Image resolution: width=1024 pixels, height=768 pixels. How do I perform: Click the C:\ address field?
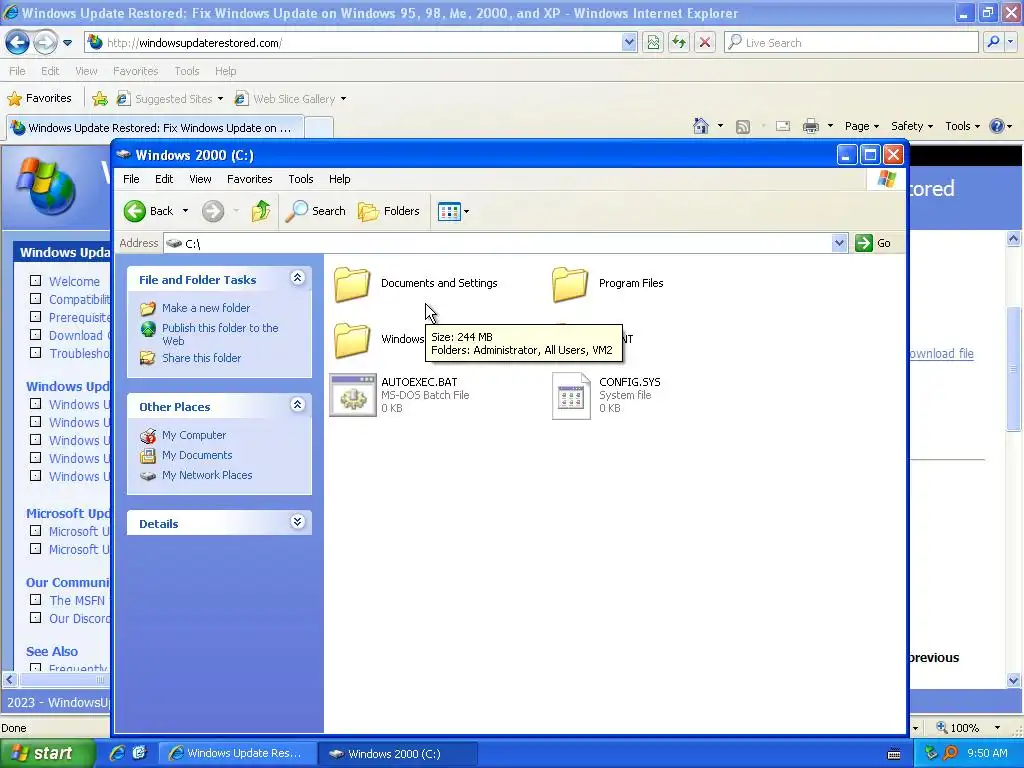(498, 243)
